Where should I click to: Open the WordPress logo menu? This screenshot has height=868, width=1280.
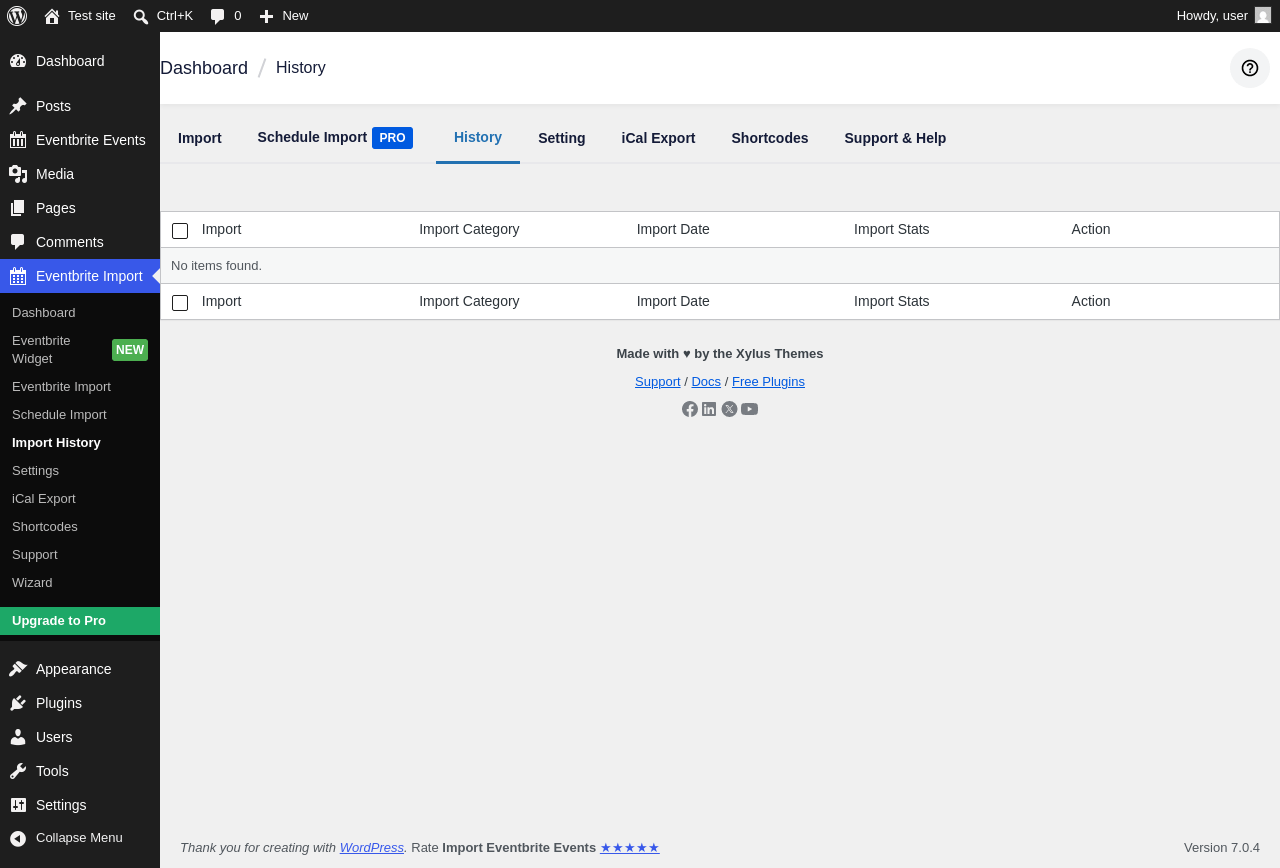click(17, 16)
